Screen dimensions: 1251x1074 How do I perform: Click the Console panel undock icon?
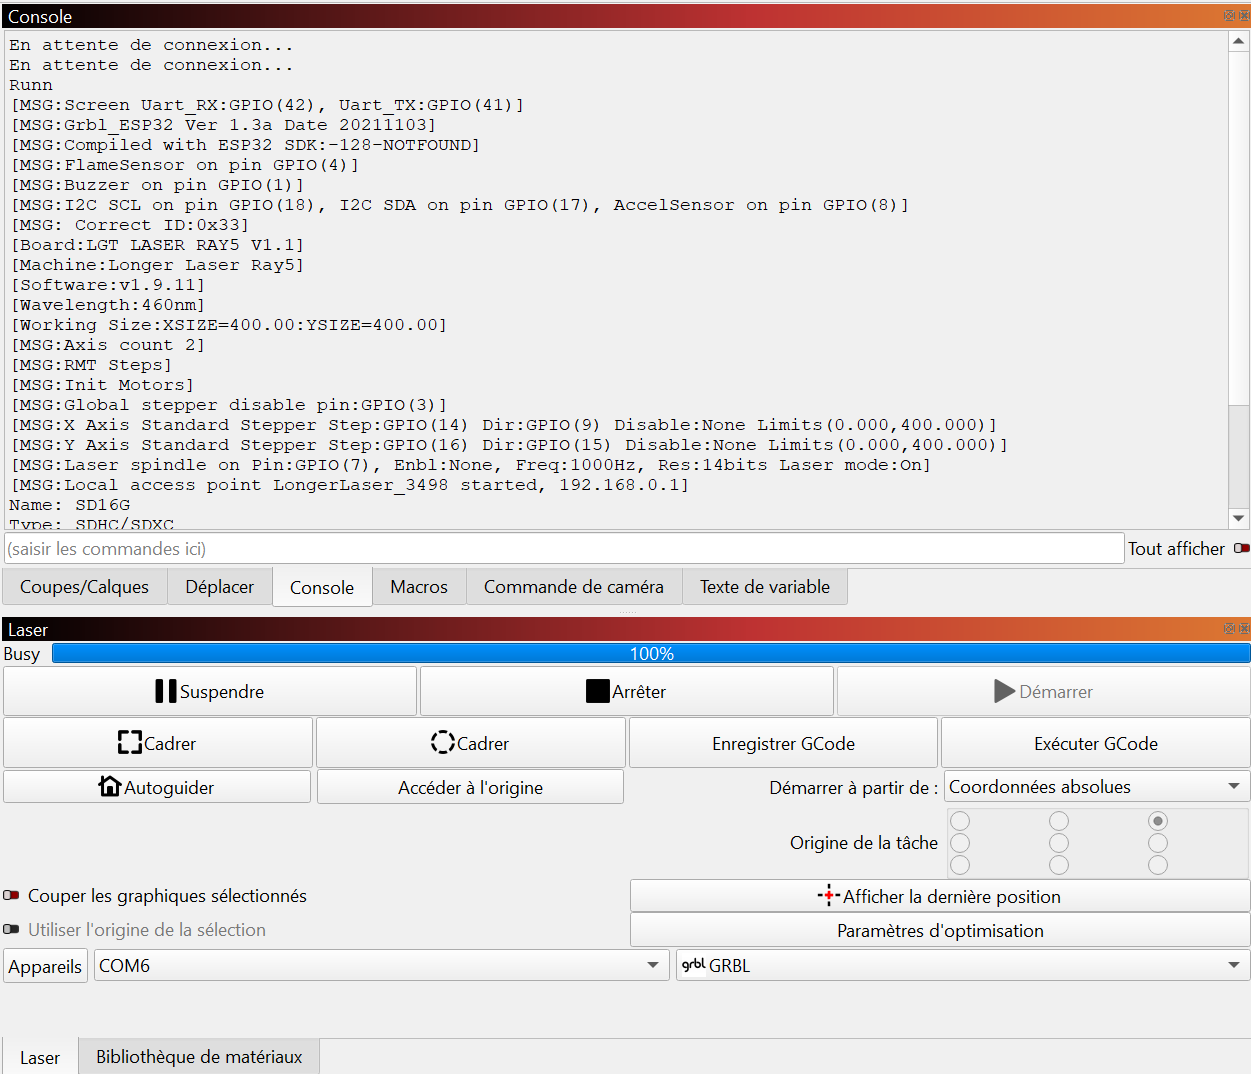1229,16
